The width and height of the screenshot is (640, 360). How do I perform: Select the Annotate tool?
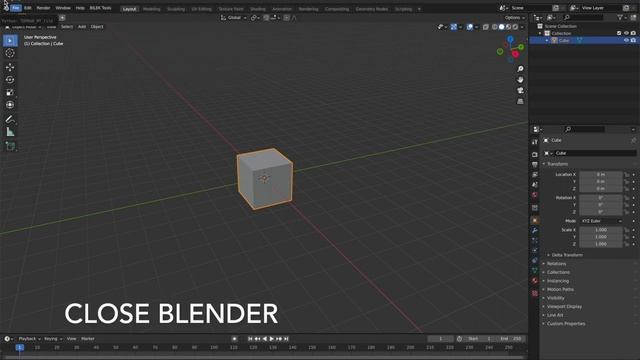point(10,119)
